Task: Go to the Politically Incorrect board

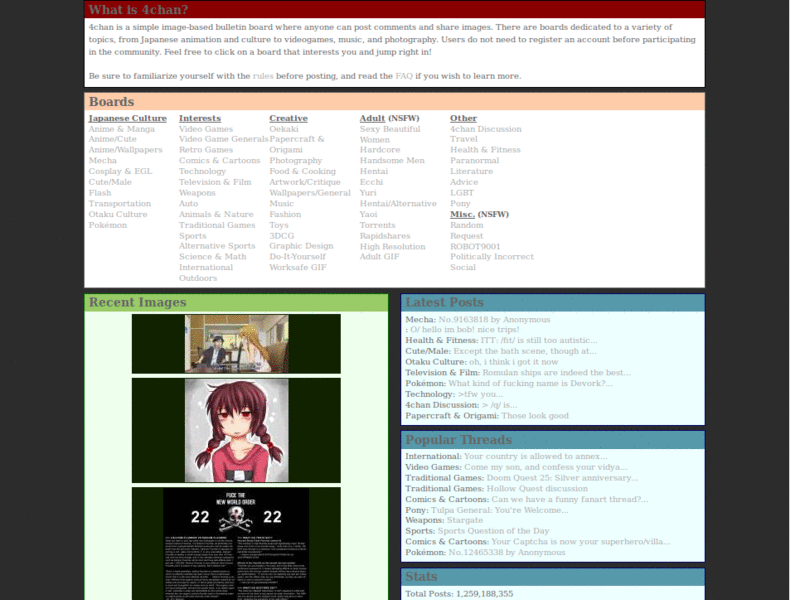Action: tap(492, 257)
